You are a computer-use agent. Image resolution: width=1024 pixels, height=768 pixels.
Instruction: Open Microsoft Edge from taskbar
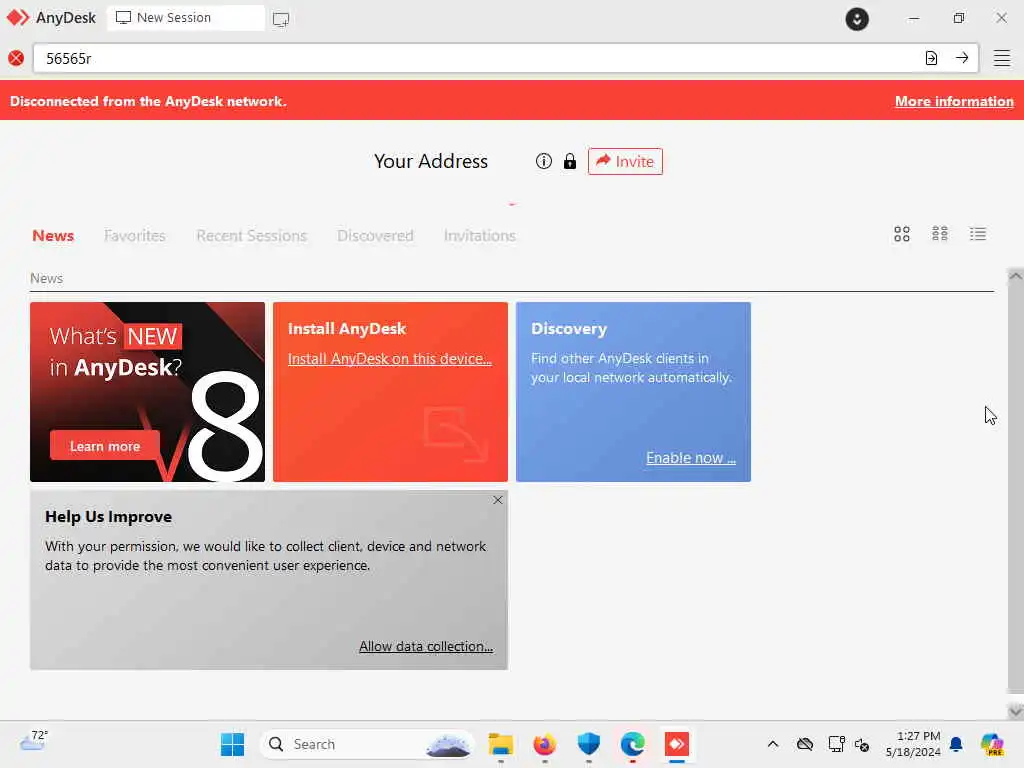tap(632, 744)
